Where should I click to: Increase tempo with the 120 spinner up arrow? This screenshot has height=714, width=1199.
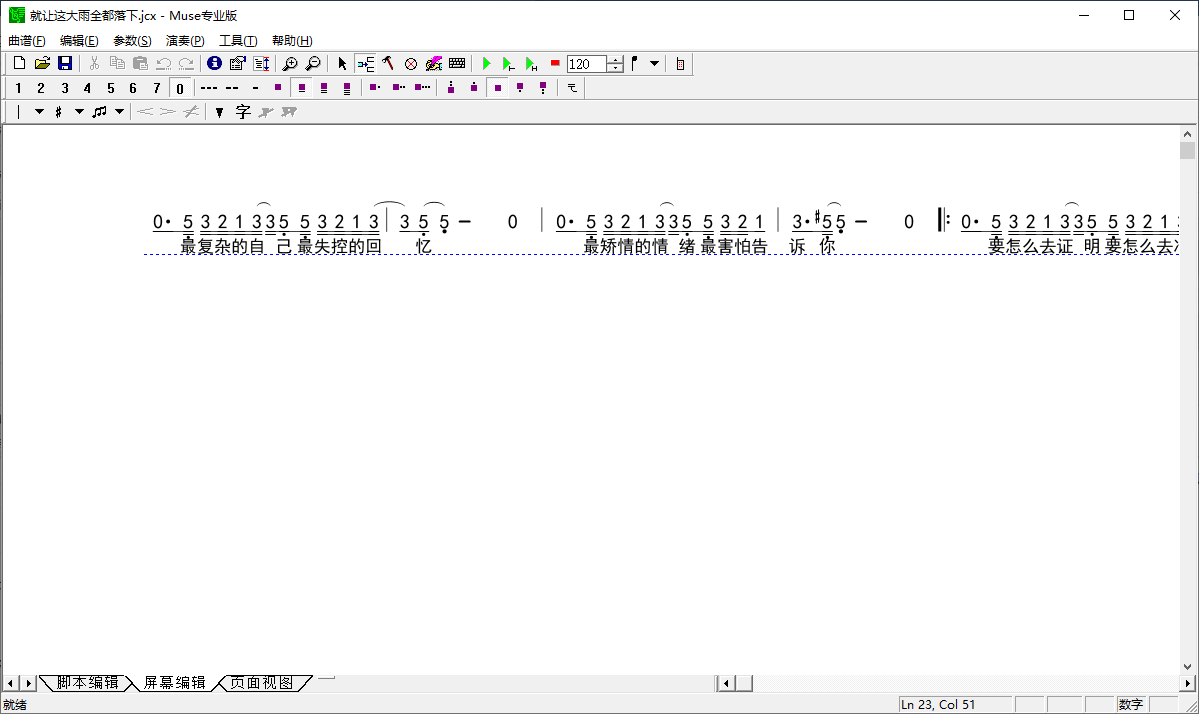tap(615, 58)
